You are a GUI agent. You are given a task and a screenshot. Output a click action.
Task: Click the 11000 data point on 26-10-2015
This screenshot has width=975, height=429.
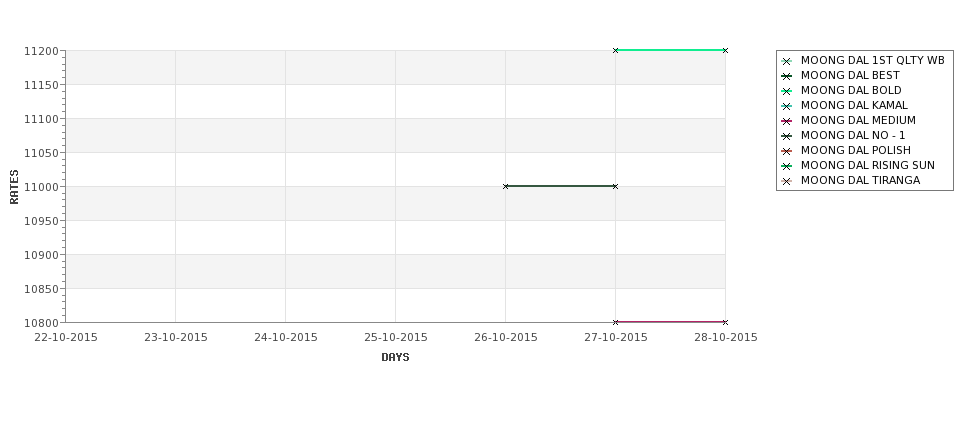coord(506,186)
